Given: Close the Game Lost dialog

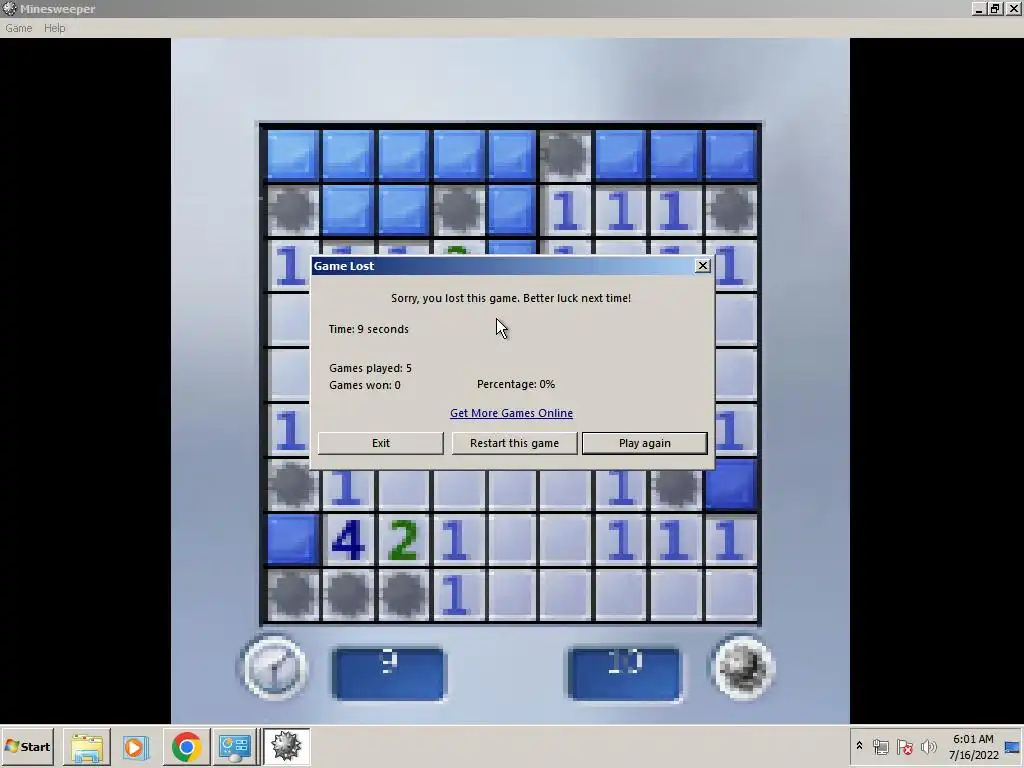Looking at the screenshot, I should pyautogui.click(x=703, y=265).
